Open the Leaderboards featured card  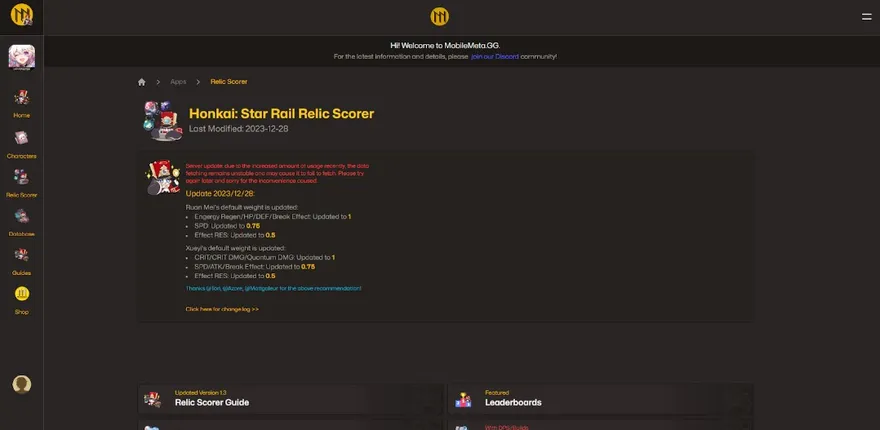(x=660, y=399)
